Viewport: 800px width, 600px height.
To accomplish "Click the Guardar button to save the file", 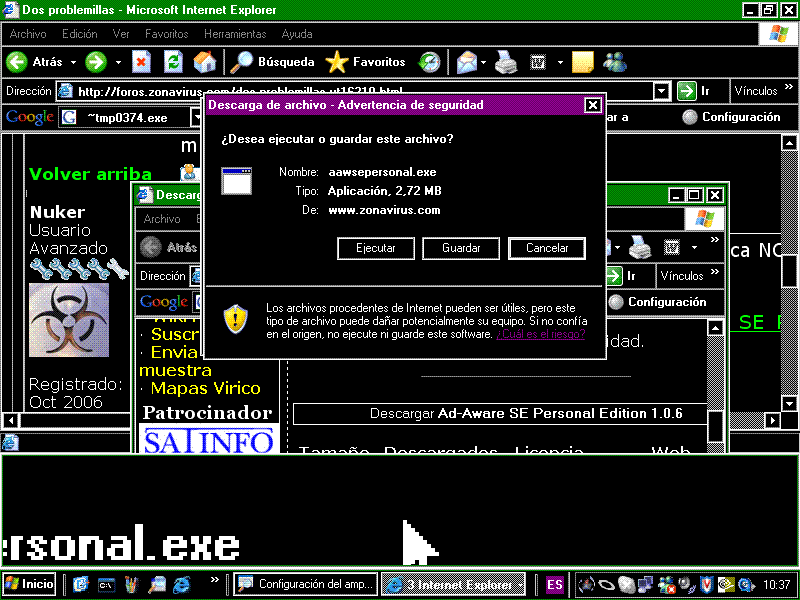I will pyautogui.click(x=461, y=248).
